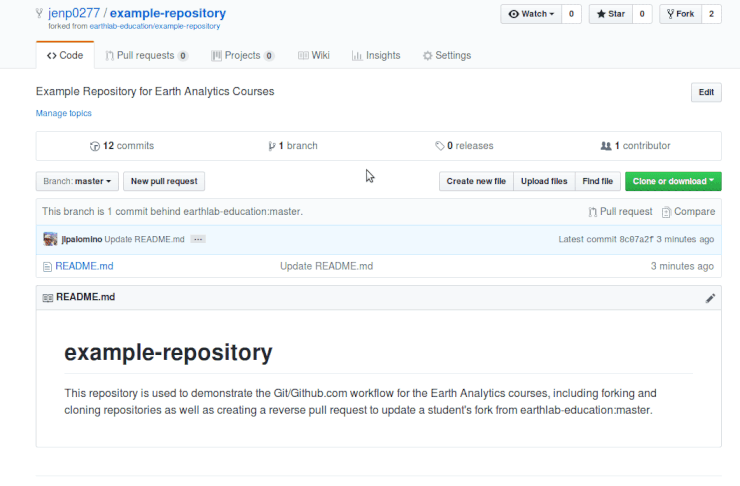Expand the commit message ellipsis button

(x=198, y=239)
